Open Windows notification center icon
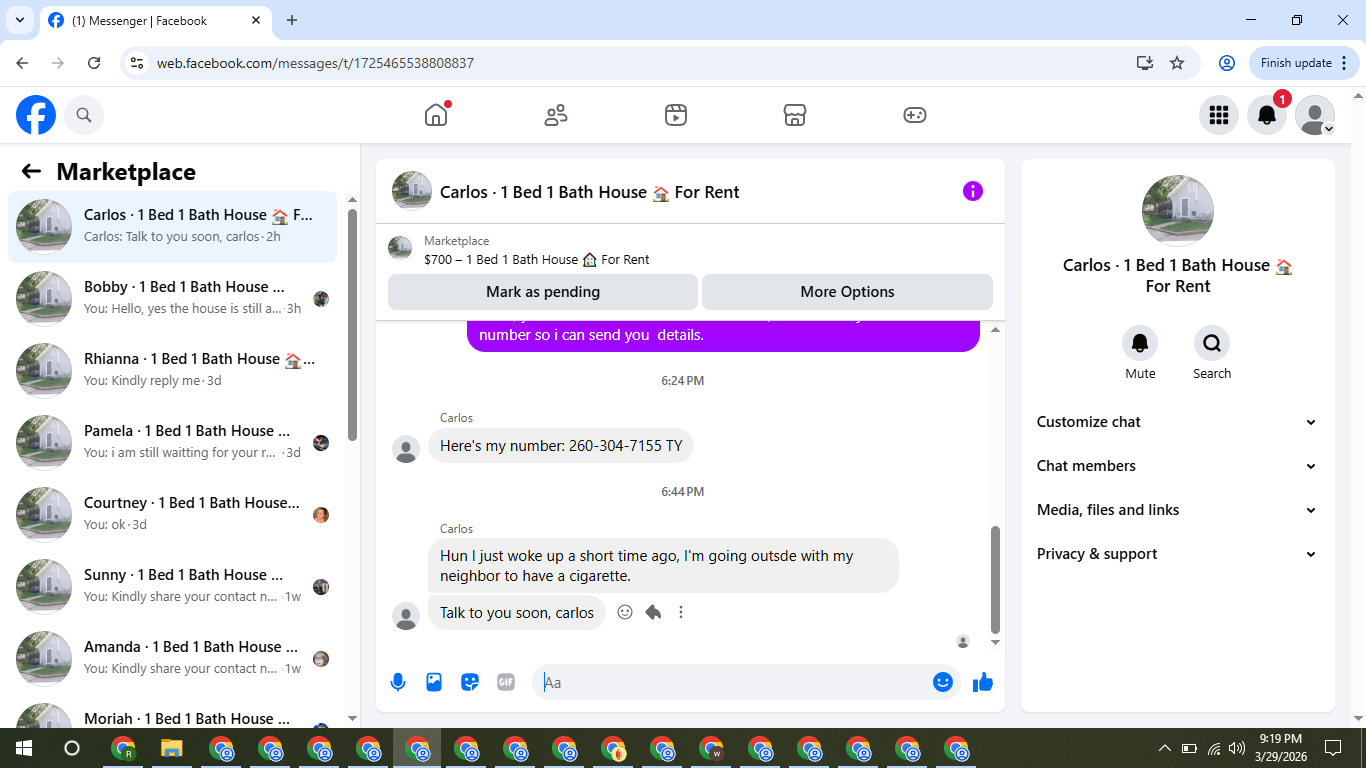This screenshot has height=768, width=1366. (x=1333, y=748)
